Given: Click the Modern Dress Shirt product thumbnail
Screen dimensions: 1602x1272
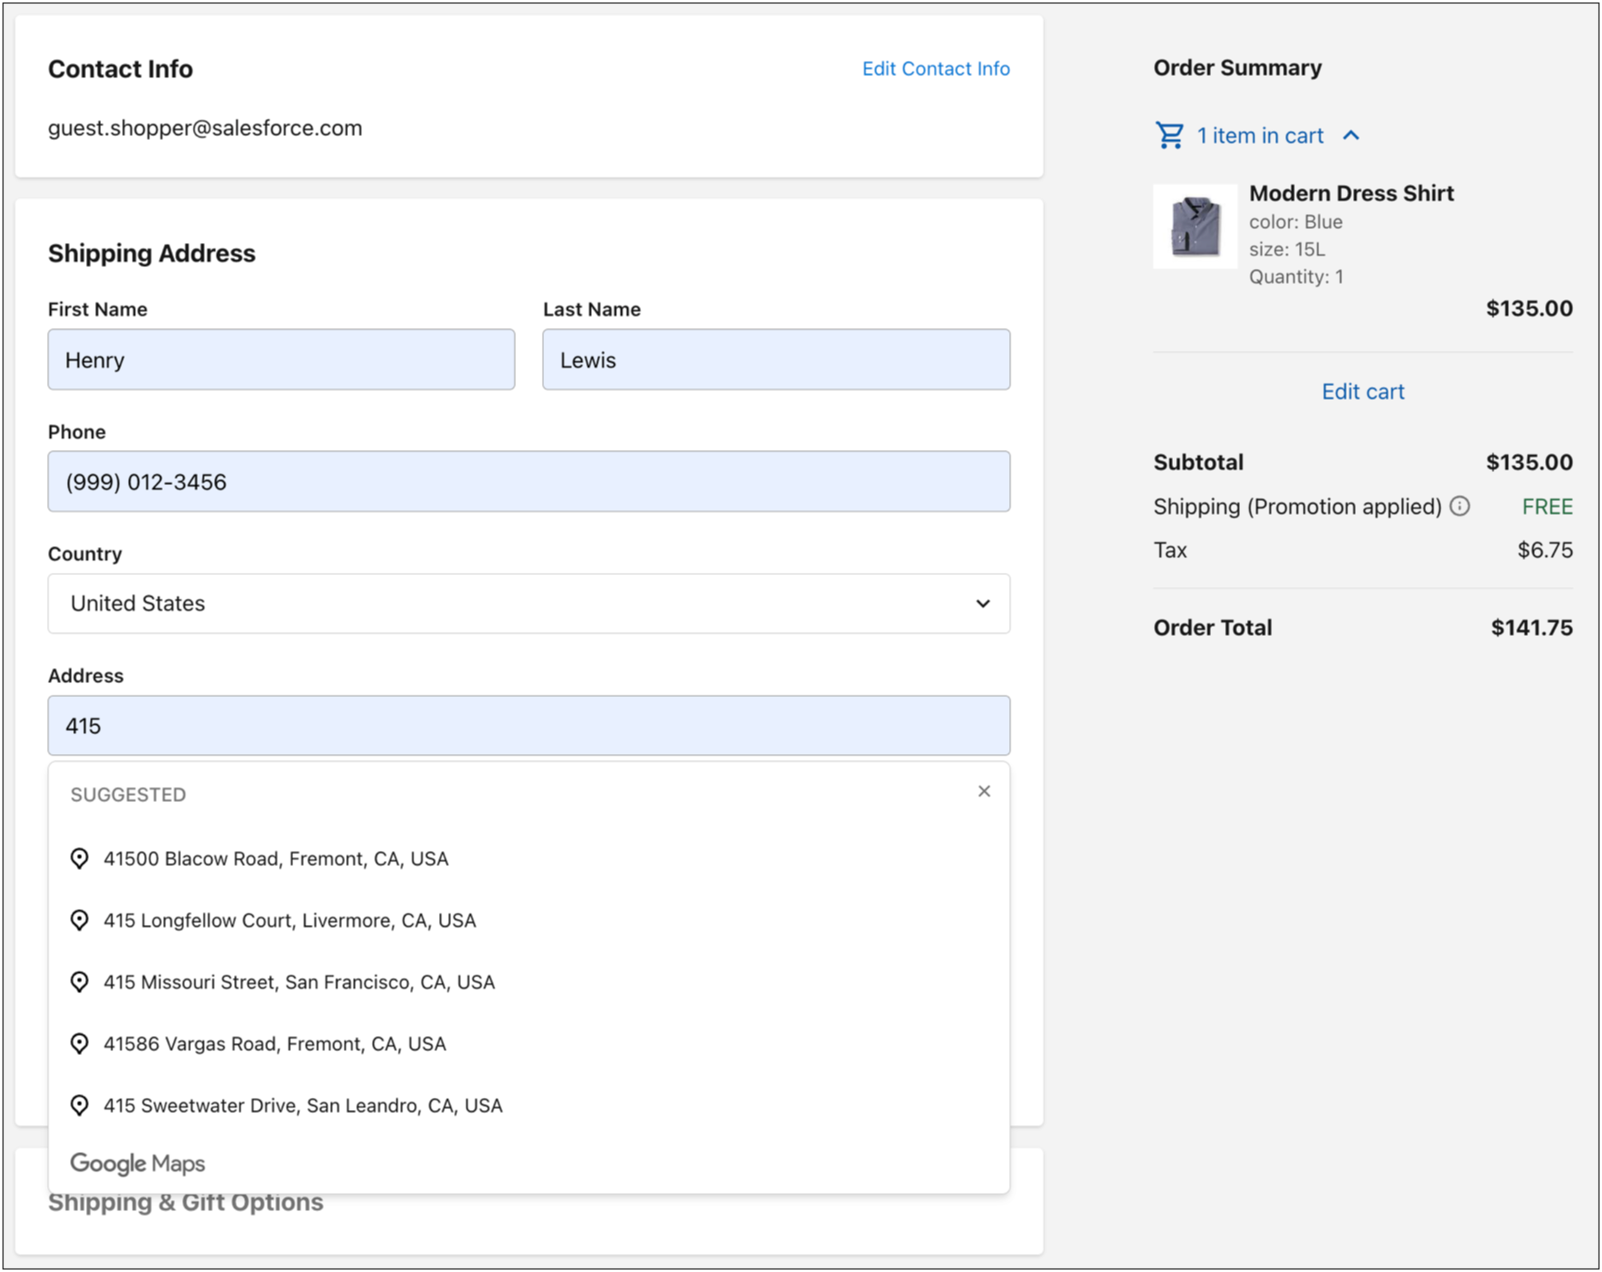Looking at the screenshot, I should click(1195, 227).
